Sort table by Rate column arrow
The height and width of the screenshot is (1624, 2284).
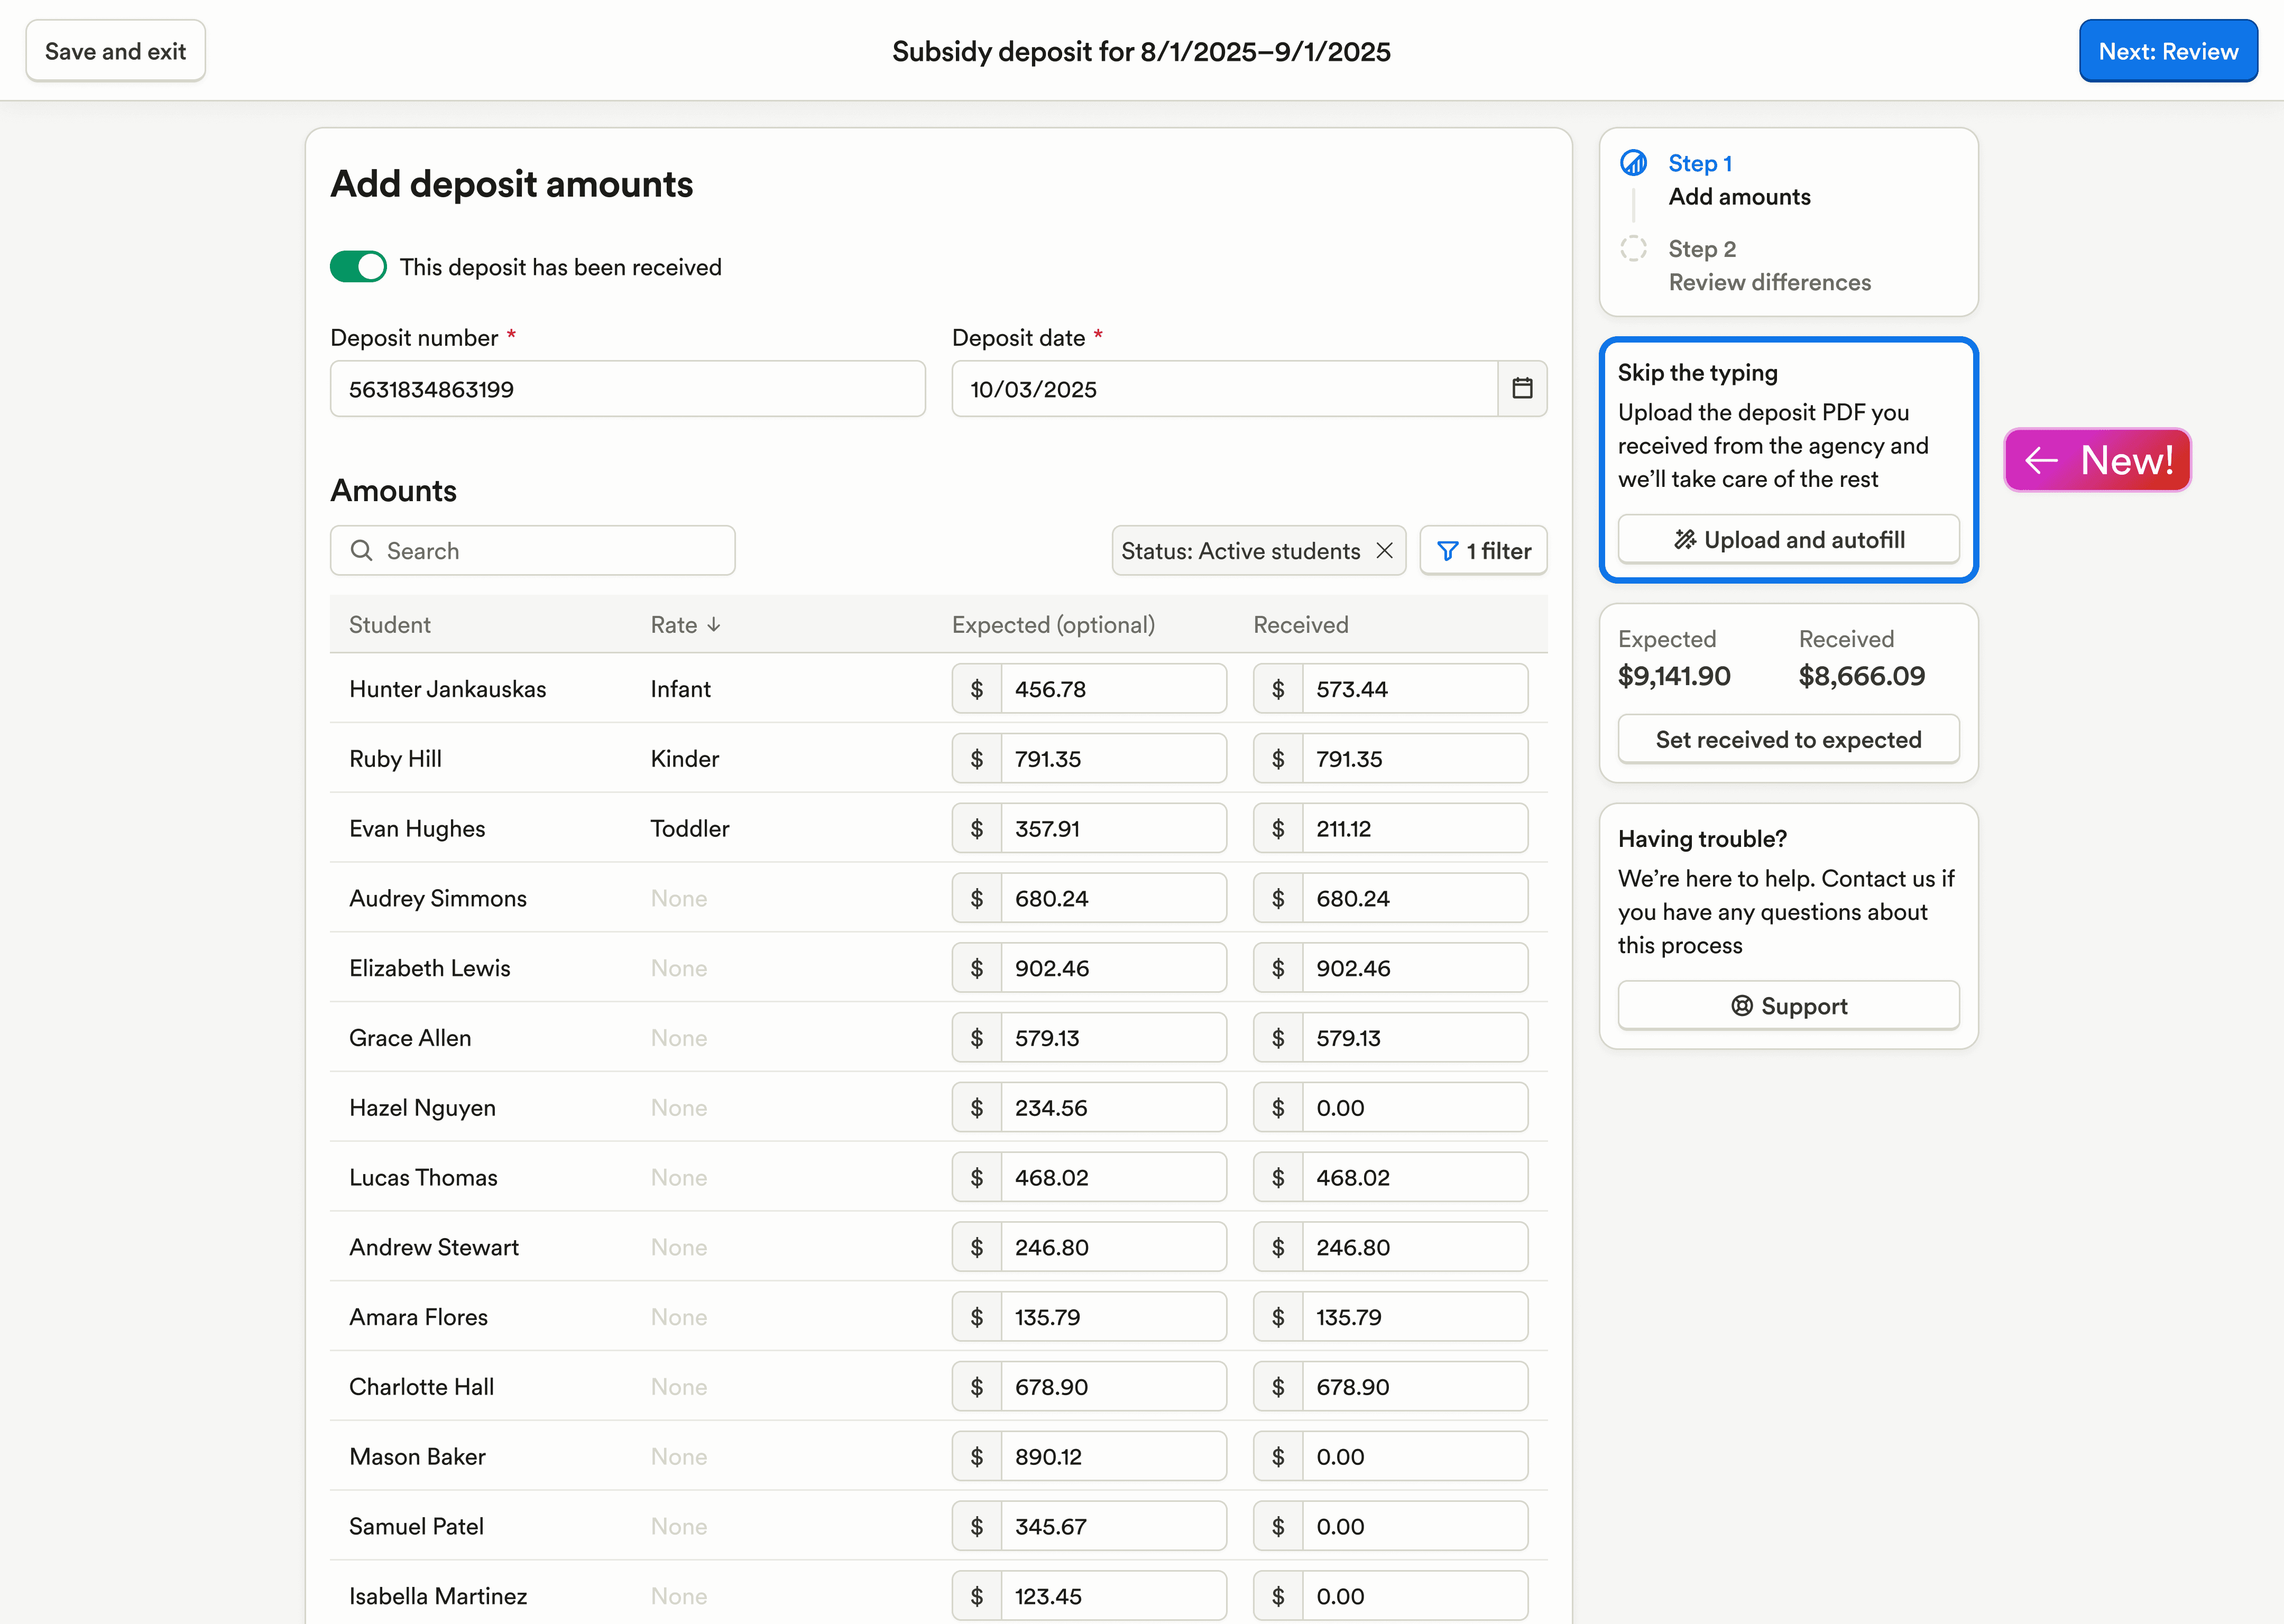pyautogui.click(x=713, y=625)
